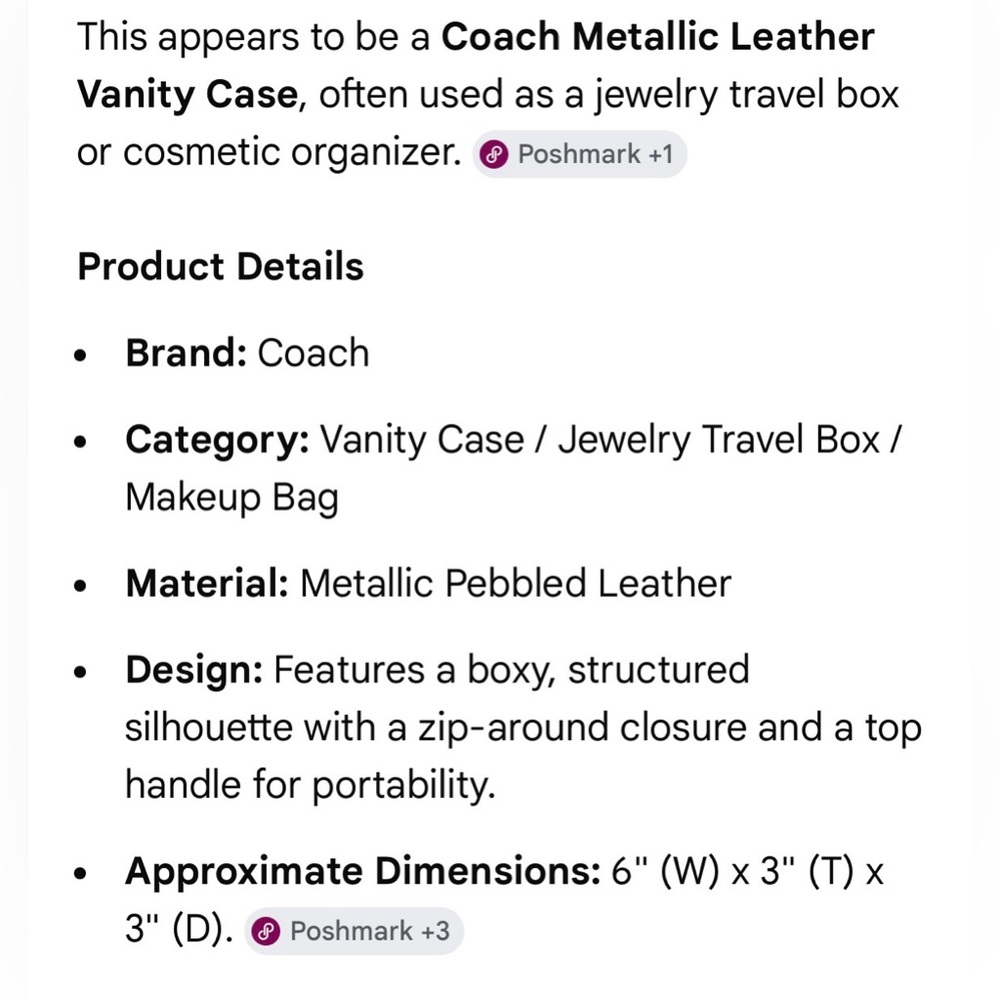Click the 'Design' bullet point marker
The height and width of the screenshot is (1000, 1000).
tap(81, 672)
